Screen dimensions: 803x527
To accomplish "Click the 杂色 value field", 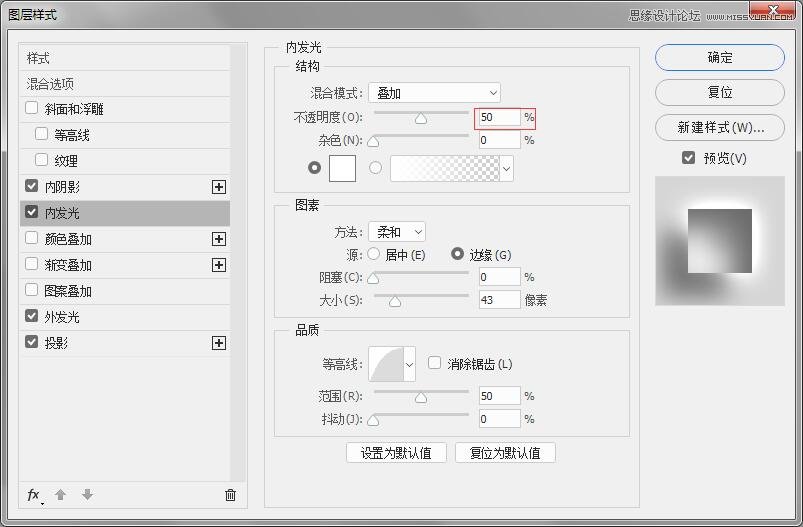I will (x=499, y=140).
